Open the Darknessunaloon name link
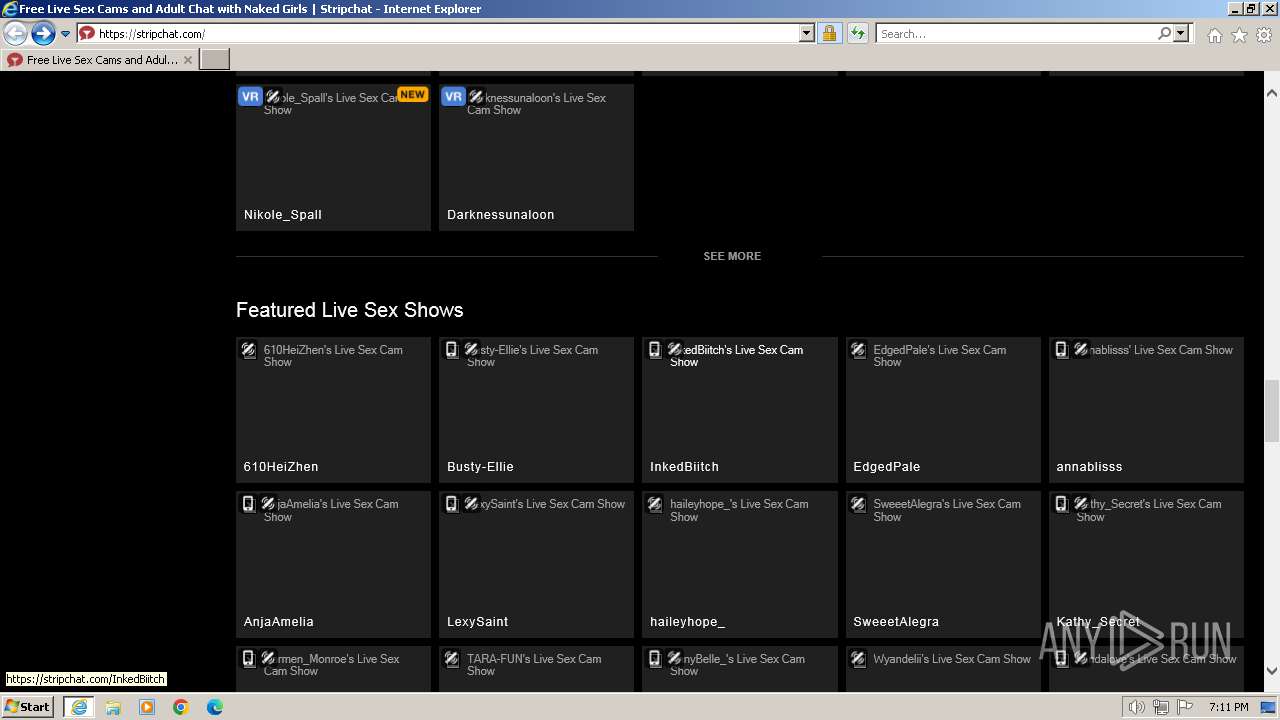This screenshot has width=1280, height=720. pyautogui.click(x=500, y=215)
